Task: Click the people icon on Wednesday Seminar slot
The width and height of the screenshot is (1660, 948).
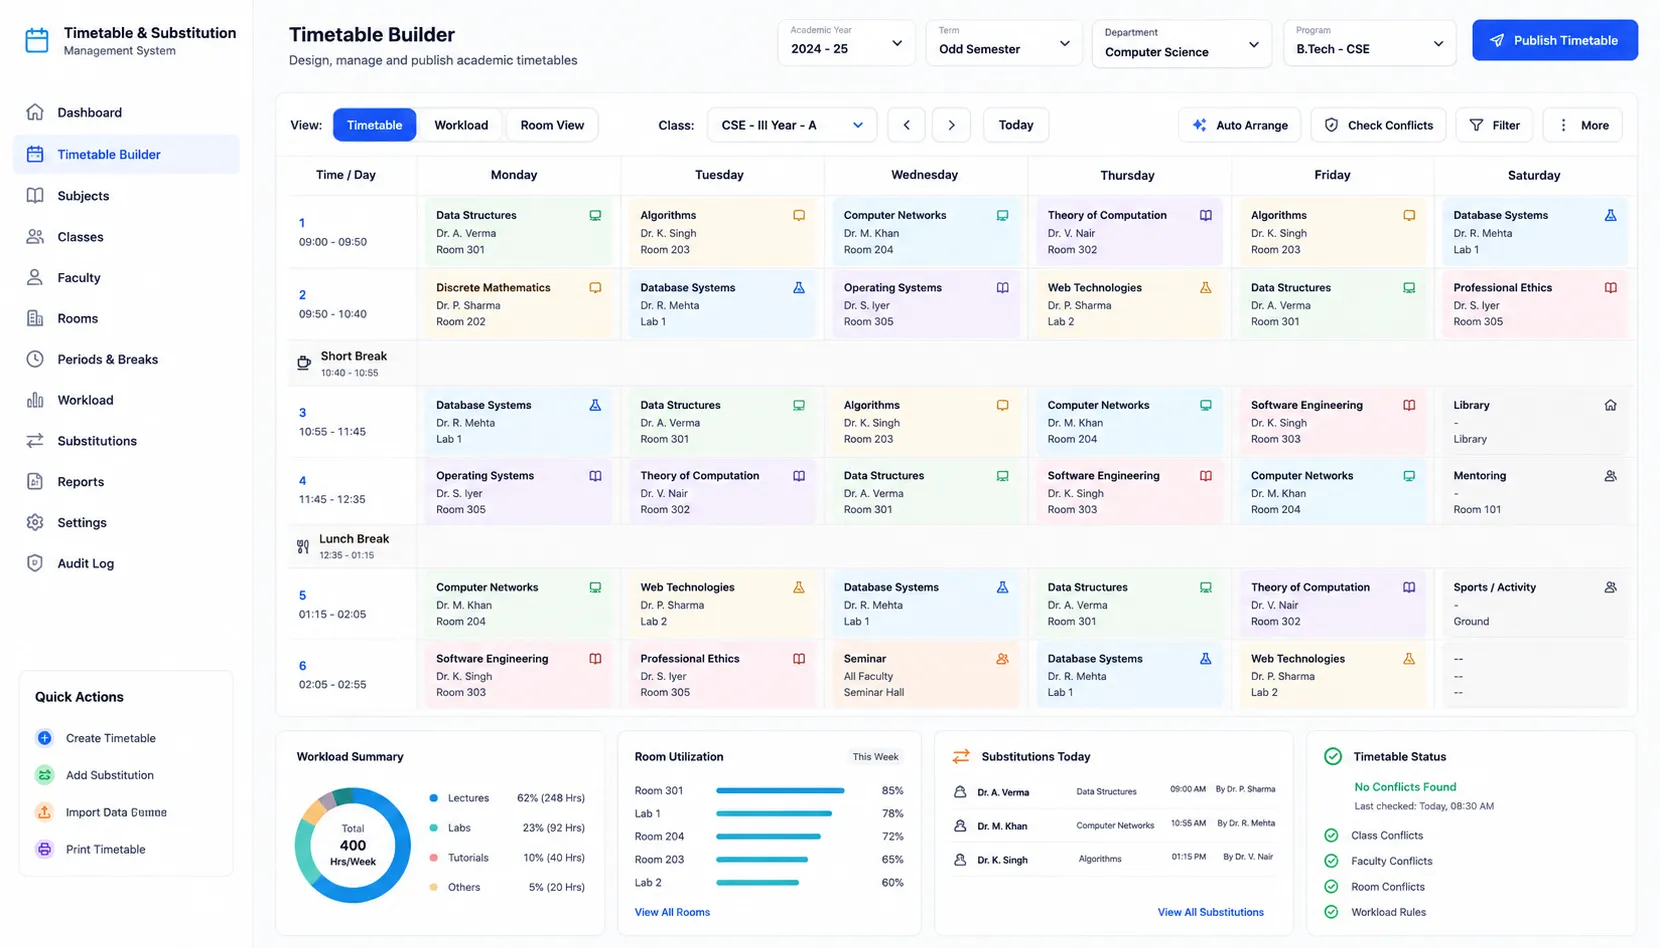Action: (1002, 659)
